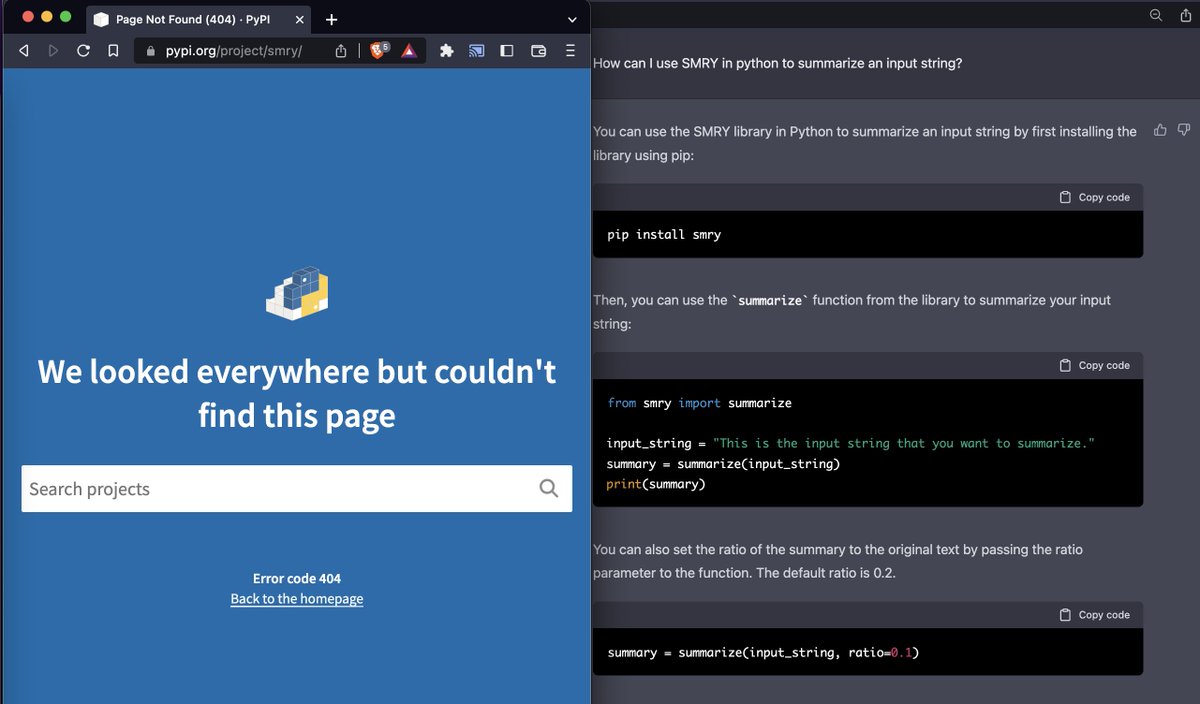Click the address bar URL pypi.org/project/smry/
This screenshot has height=704, width=1200.
[234, 50]
